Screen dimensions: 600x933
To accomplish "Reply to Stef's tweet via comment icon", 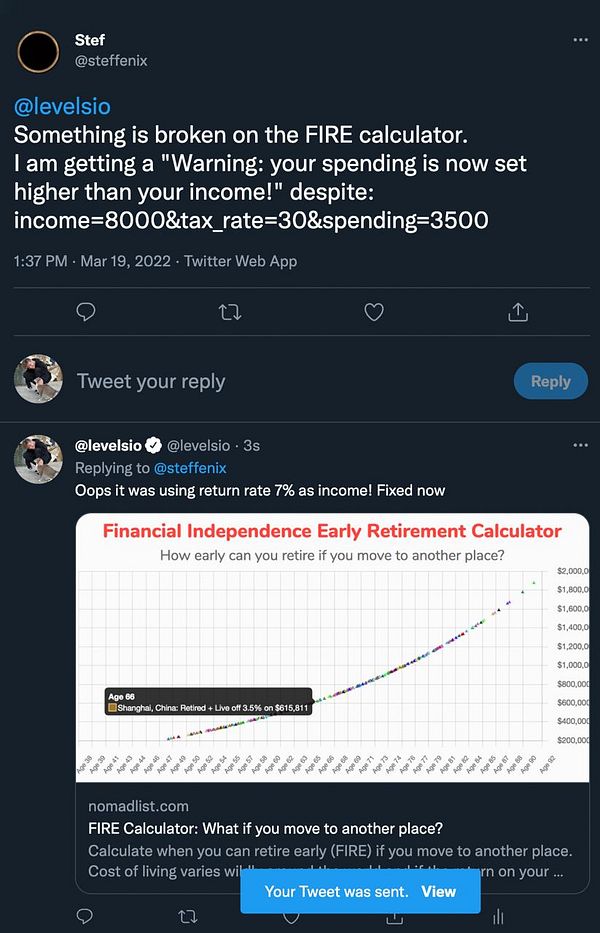I will pos(86,313).
